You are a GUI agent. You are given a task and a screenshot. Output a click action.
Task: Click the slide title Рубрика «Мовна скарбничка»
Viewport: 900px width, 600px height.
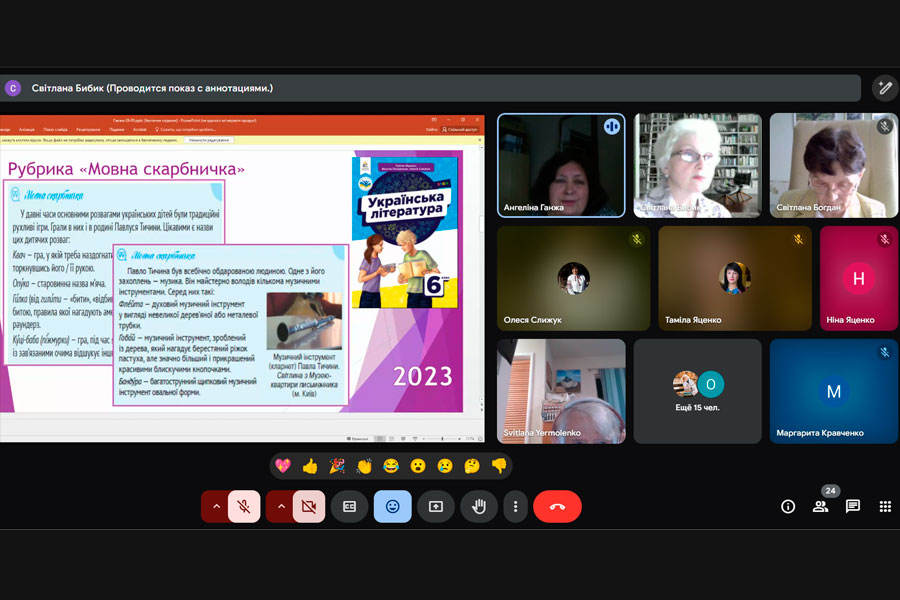click(126, 169)
